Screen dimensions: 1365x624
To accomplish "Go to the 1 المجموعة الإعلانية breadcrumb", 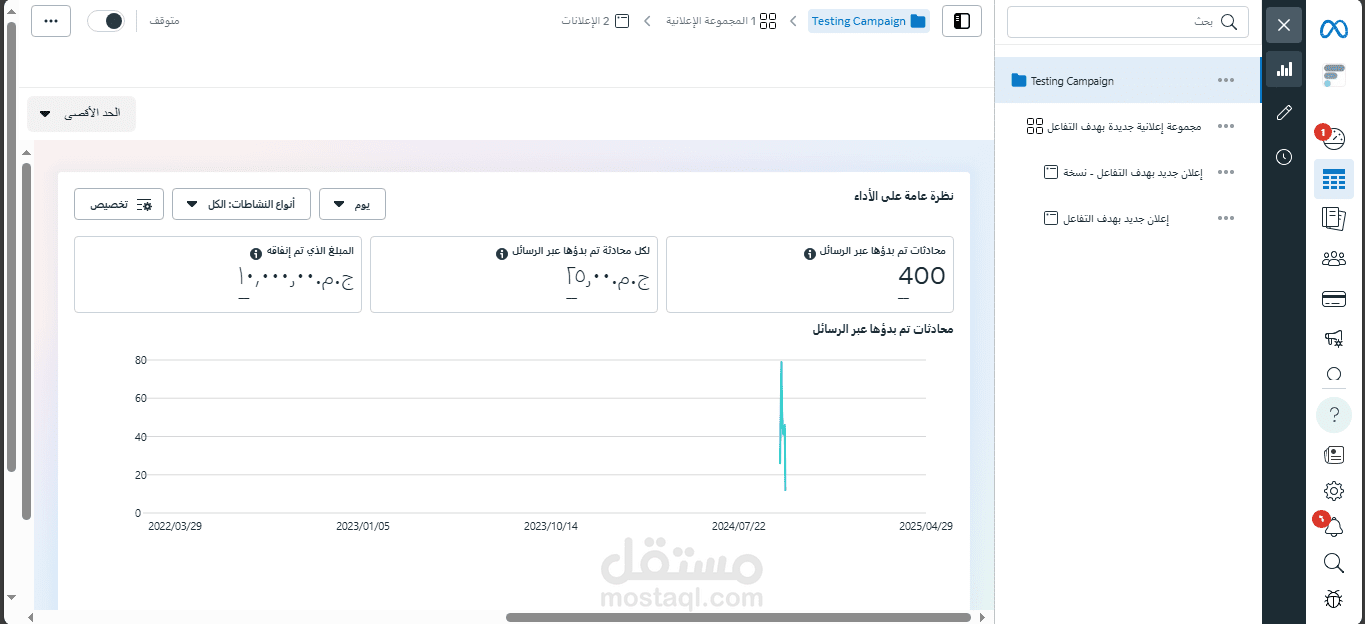I will (723, 21).
